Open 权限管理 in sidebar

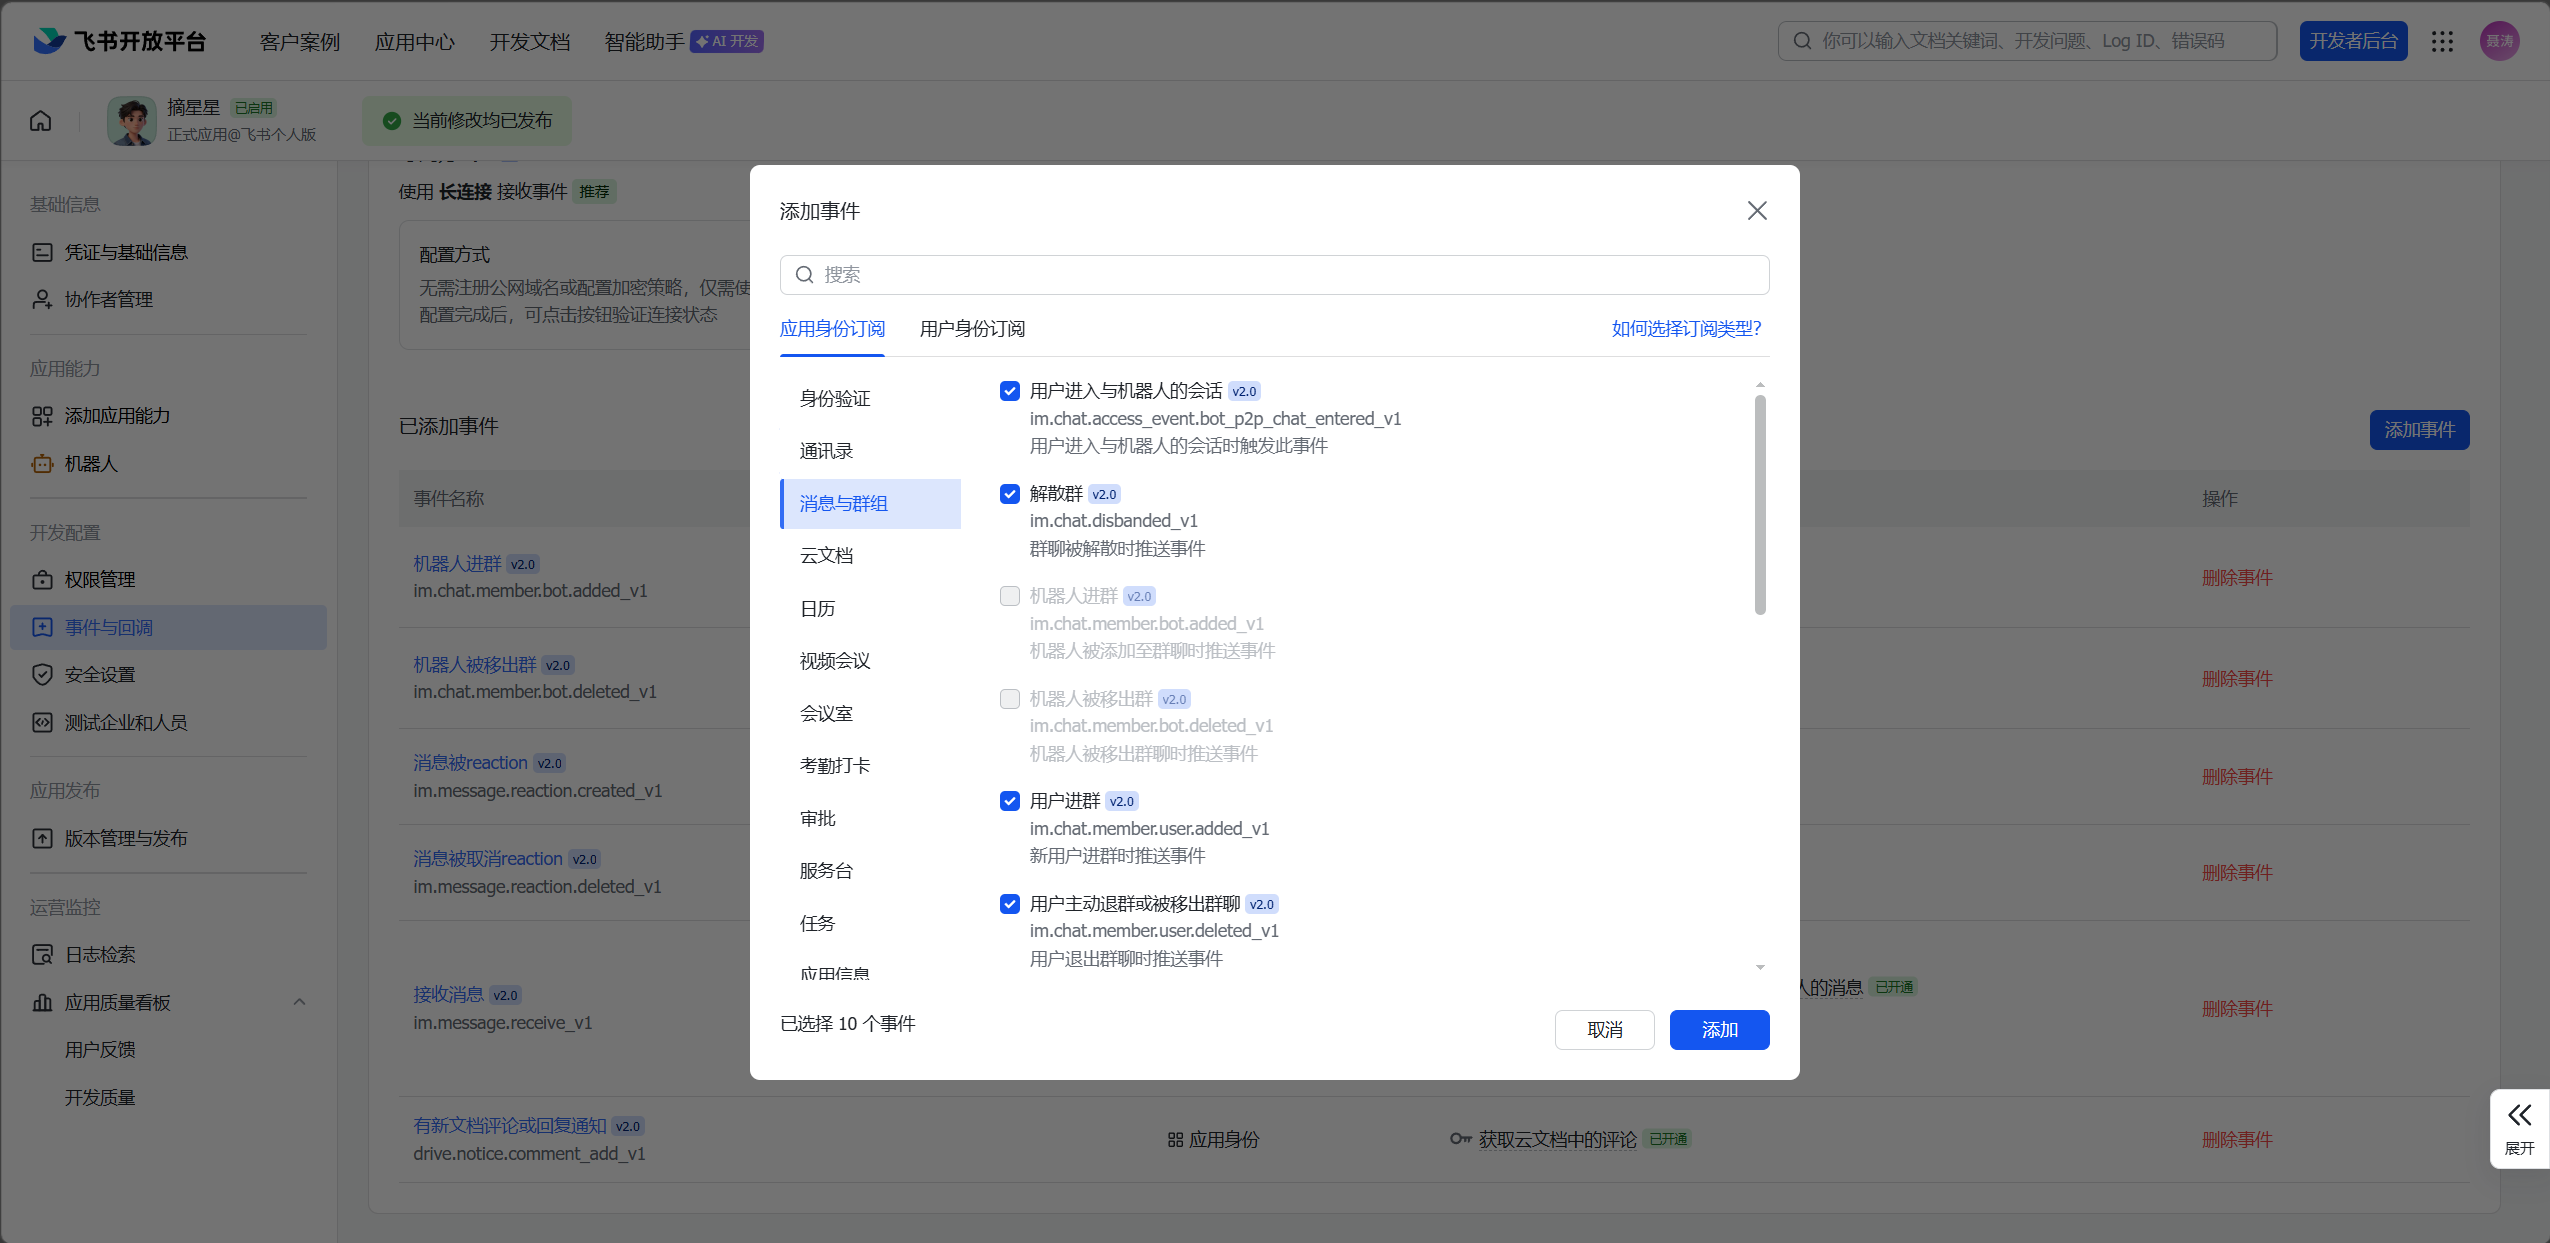[x=99, y=580]
